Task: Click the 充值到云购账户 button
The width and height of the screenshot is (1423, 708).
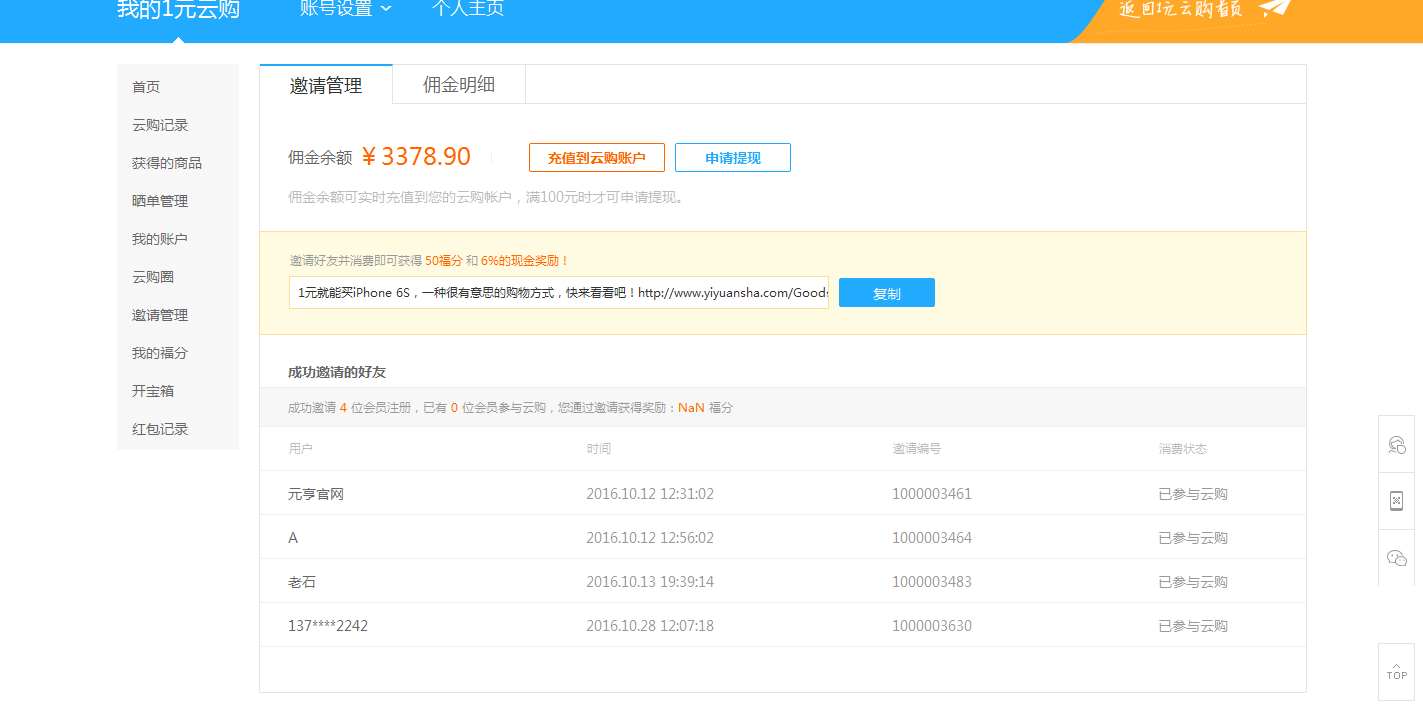Action: pos(596,158)
